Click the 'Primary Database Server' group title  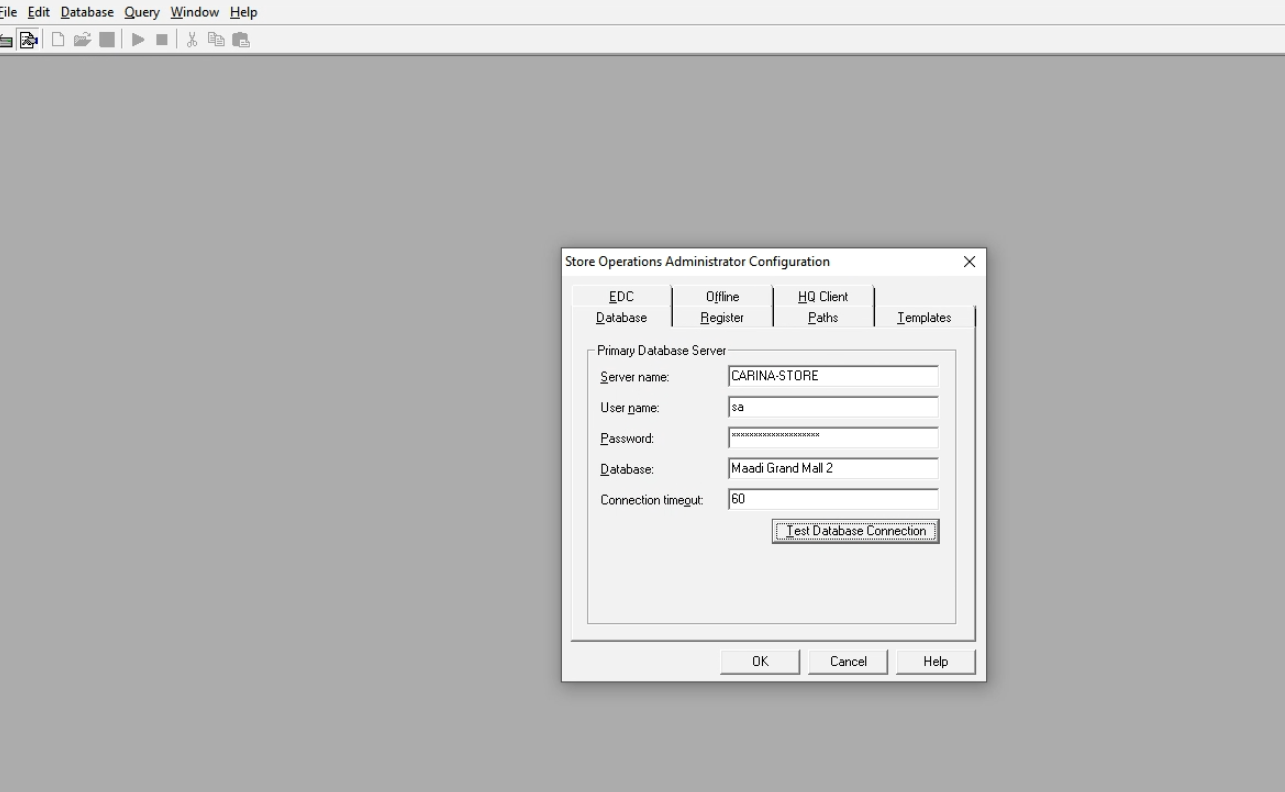coord(661,350)
